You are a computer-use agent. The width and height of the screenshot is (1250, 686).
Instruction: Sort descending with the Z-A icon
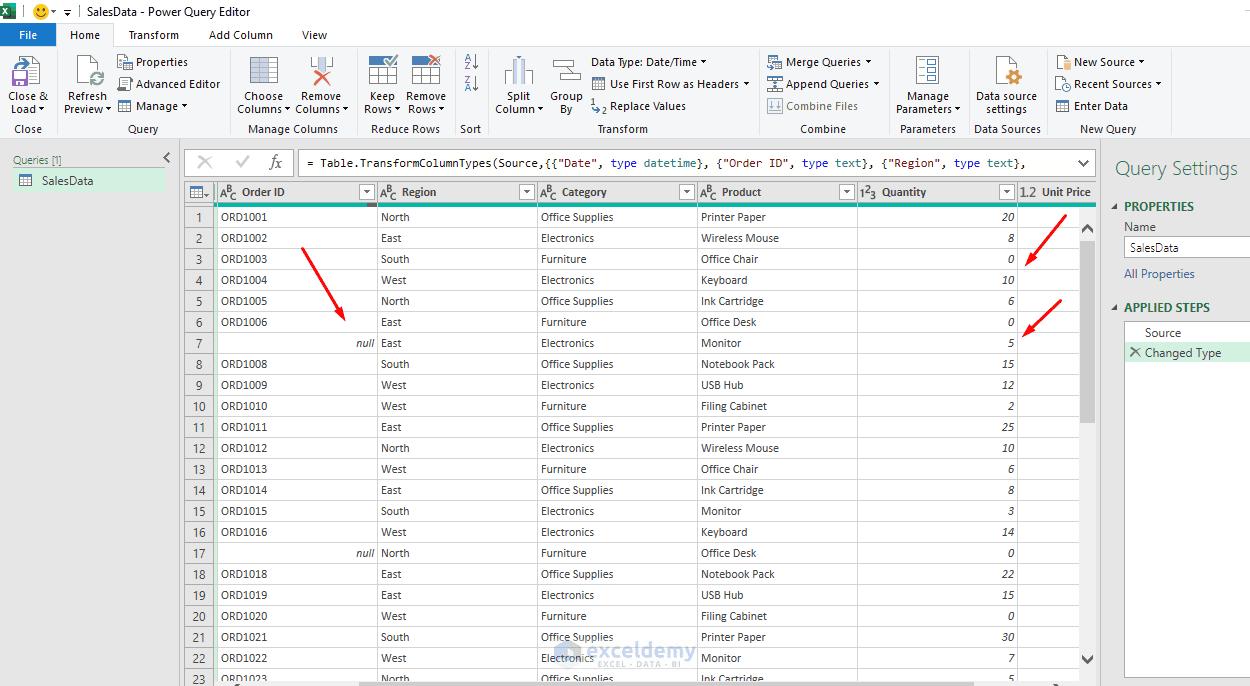click(471, 84)
